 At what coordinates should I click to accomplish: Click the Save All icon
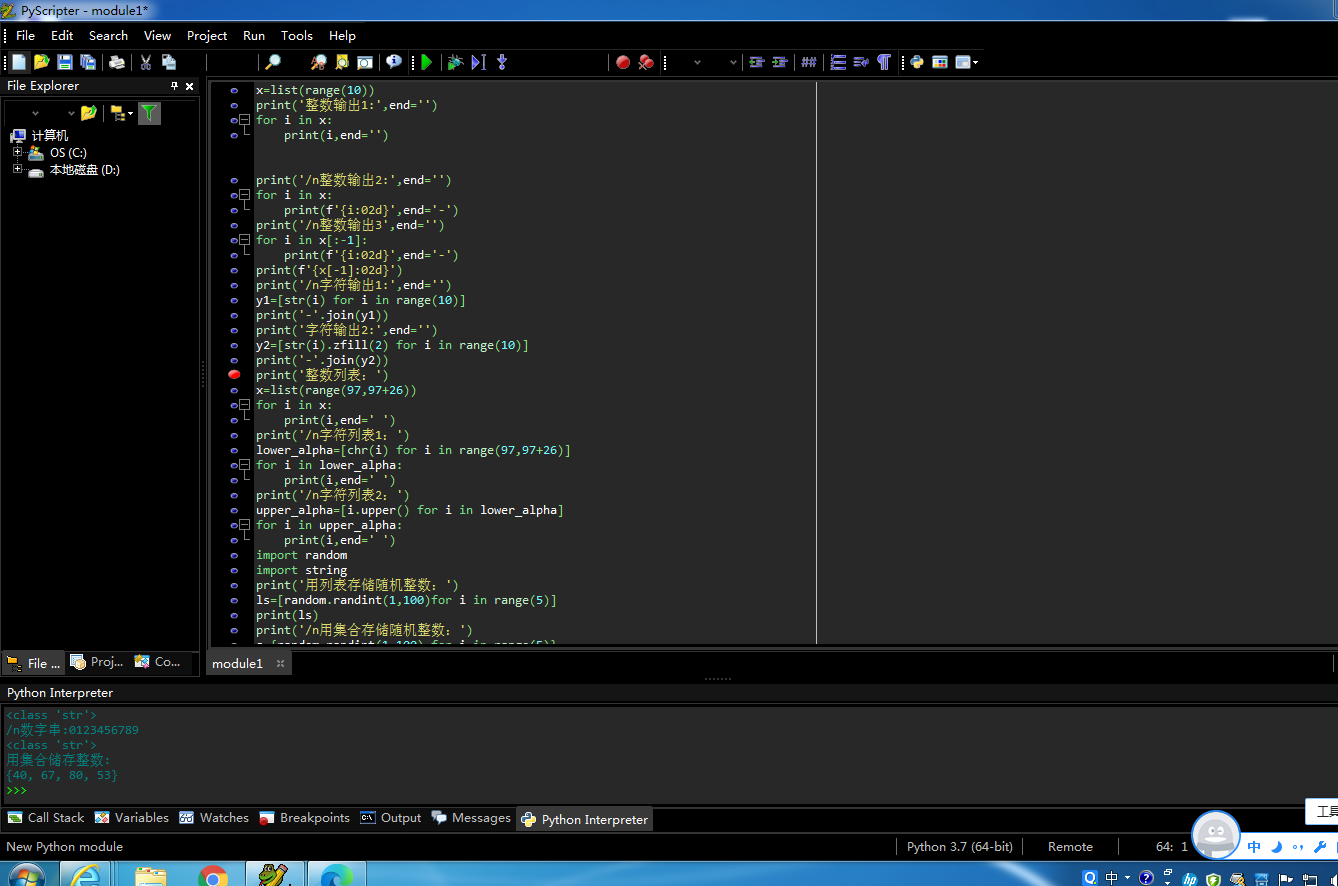(x=88, y=62)
